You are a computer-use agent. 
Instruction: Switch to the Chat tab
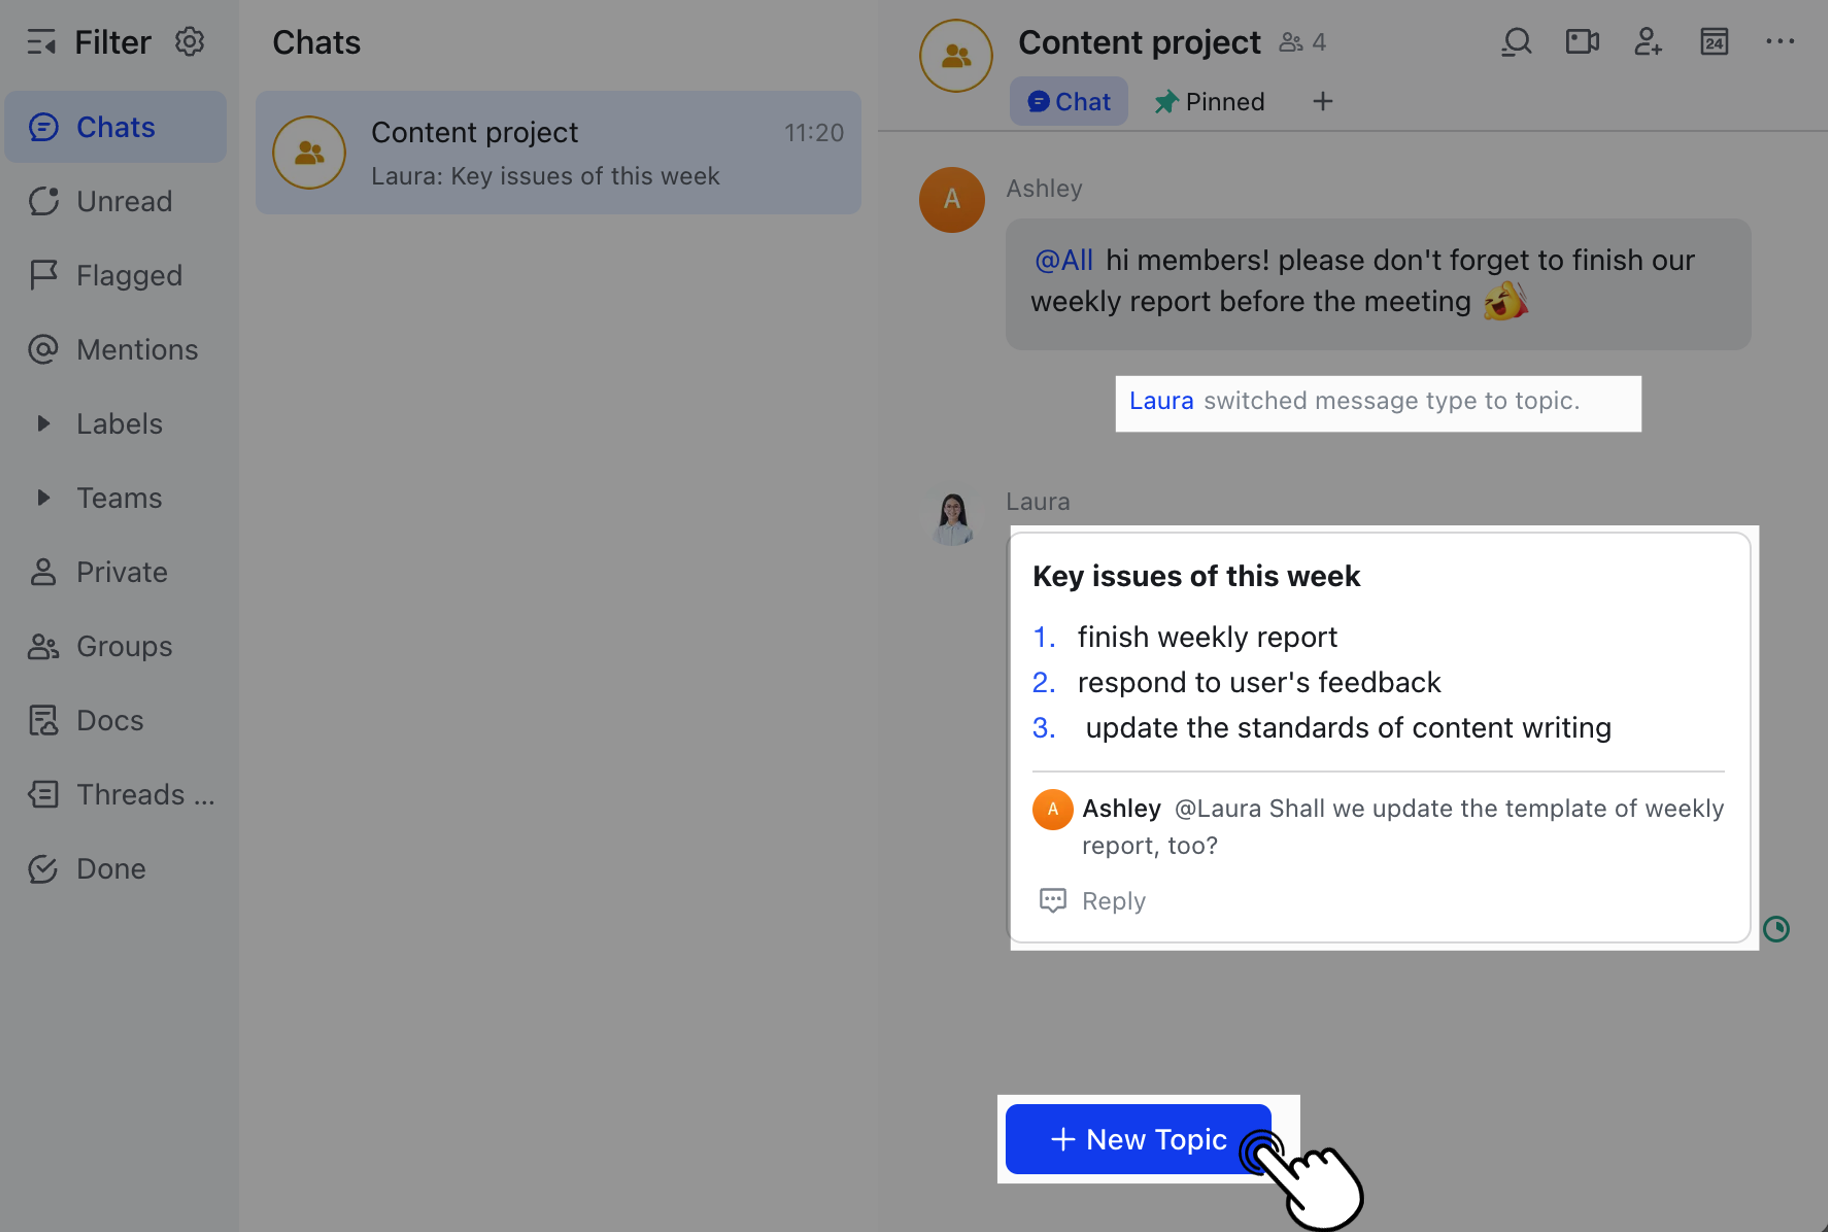click(x=1068, y=100)
